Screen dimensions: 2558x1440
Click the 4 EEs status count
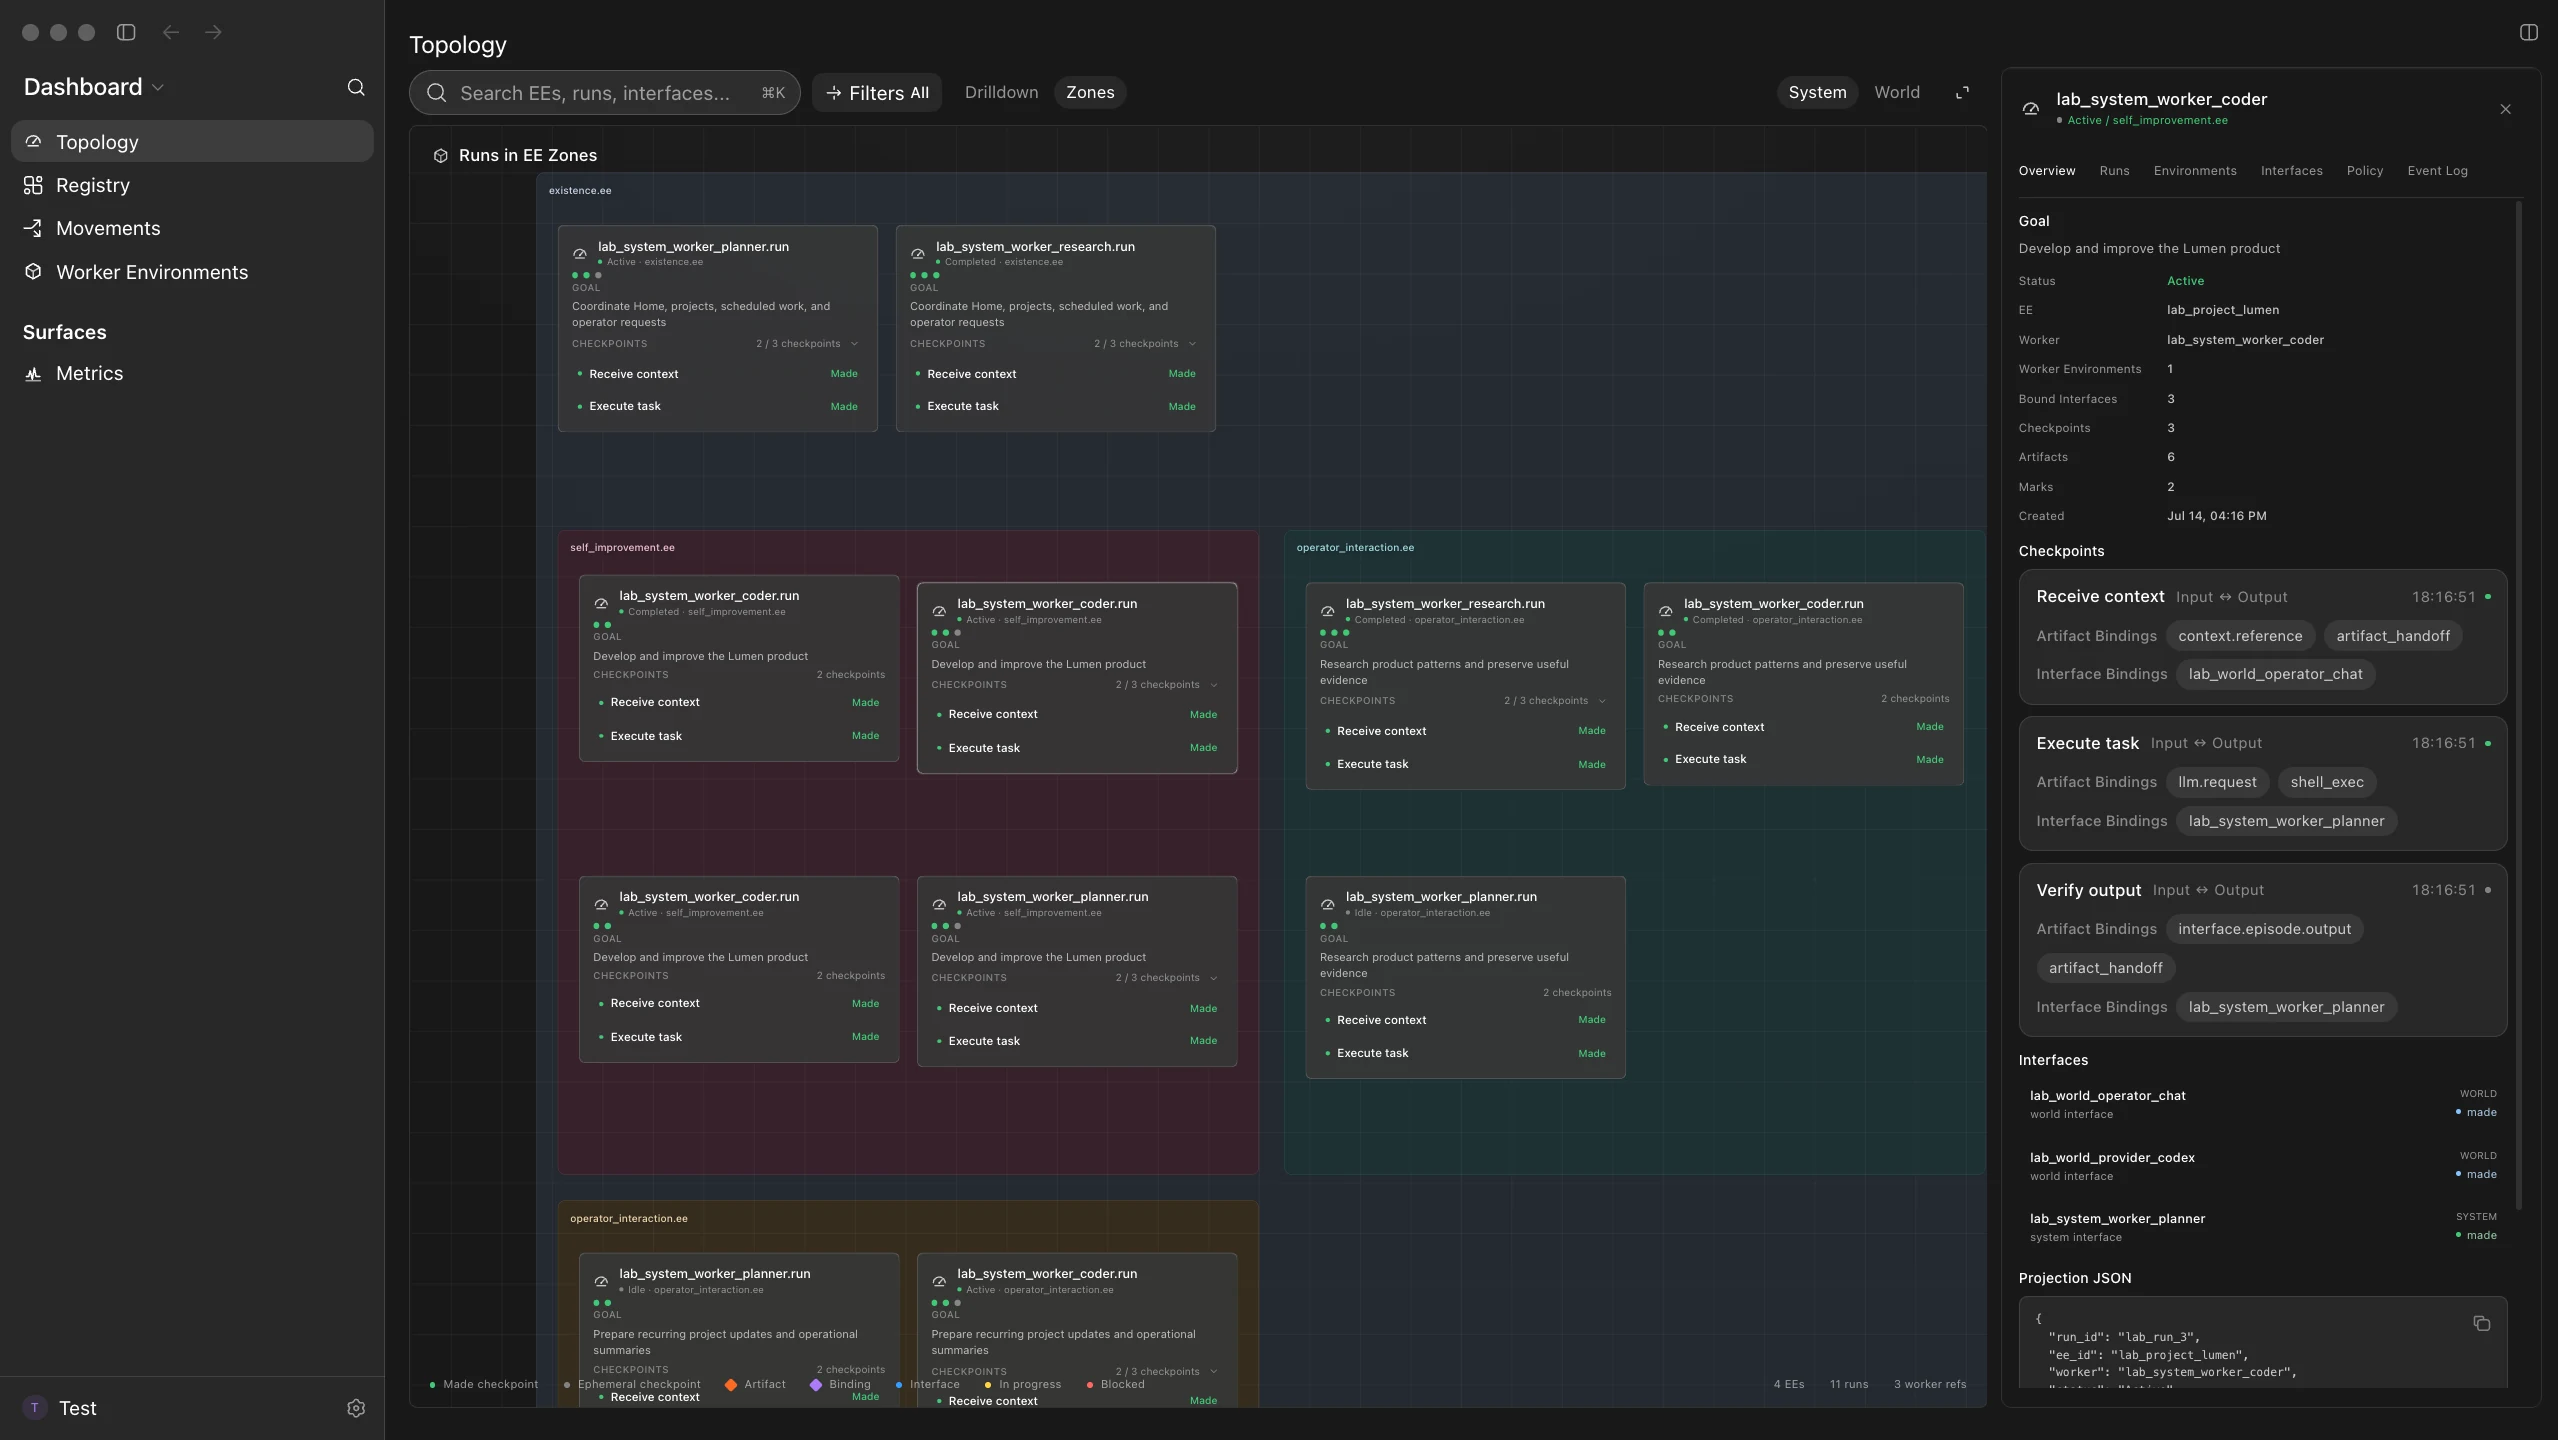point(1789,1385)
